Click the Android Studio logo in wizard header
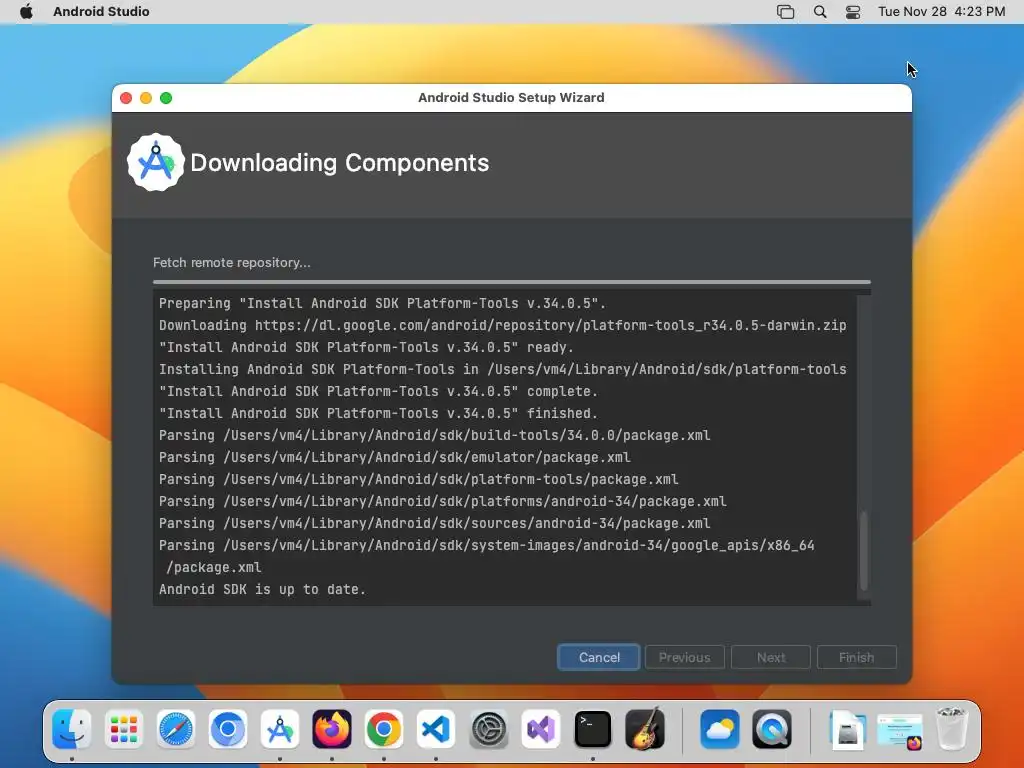The height and width of the screenshot is (768, 1024). coord(155,163)
